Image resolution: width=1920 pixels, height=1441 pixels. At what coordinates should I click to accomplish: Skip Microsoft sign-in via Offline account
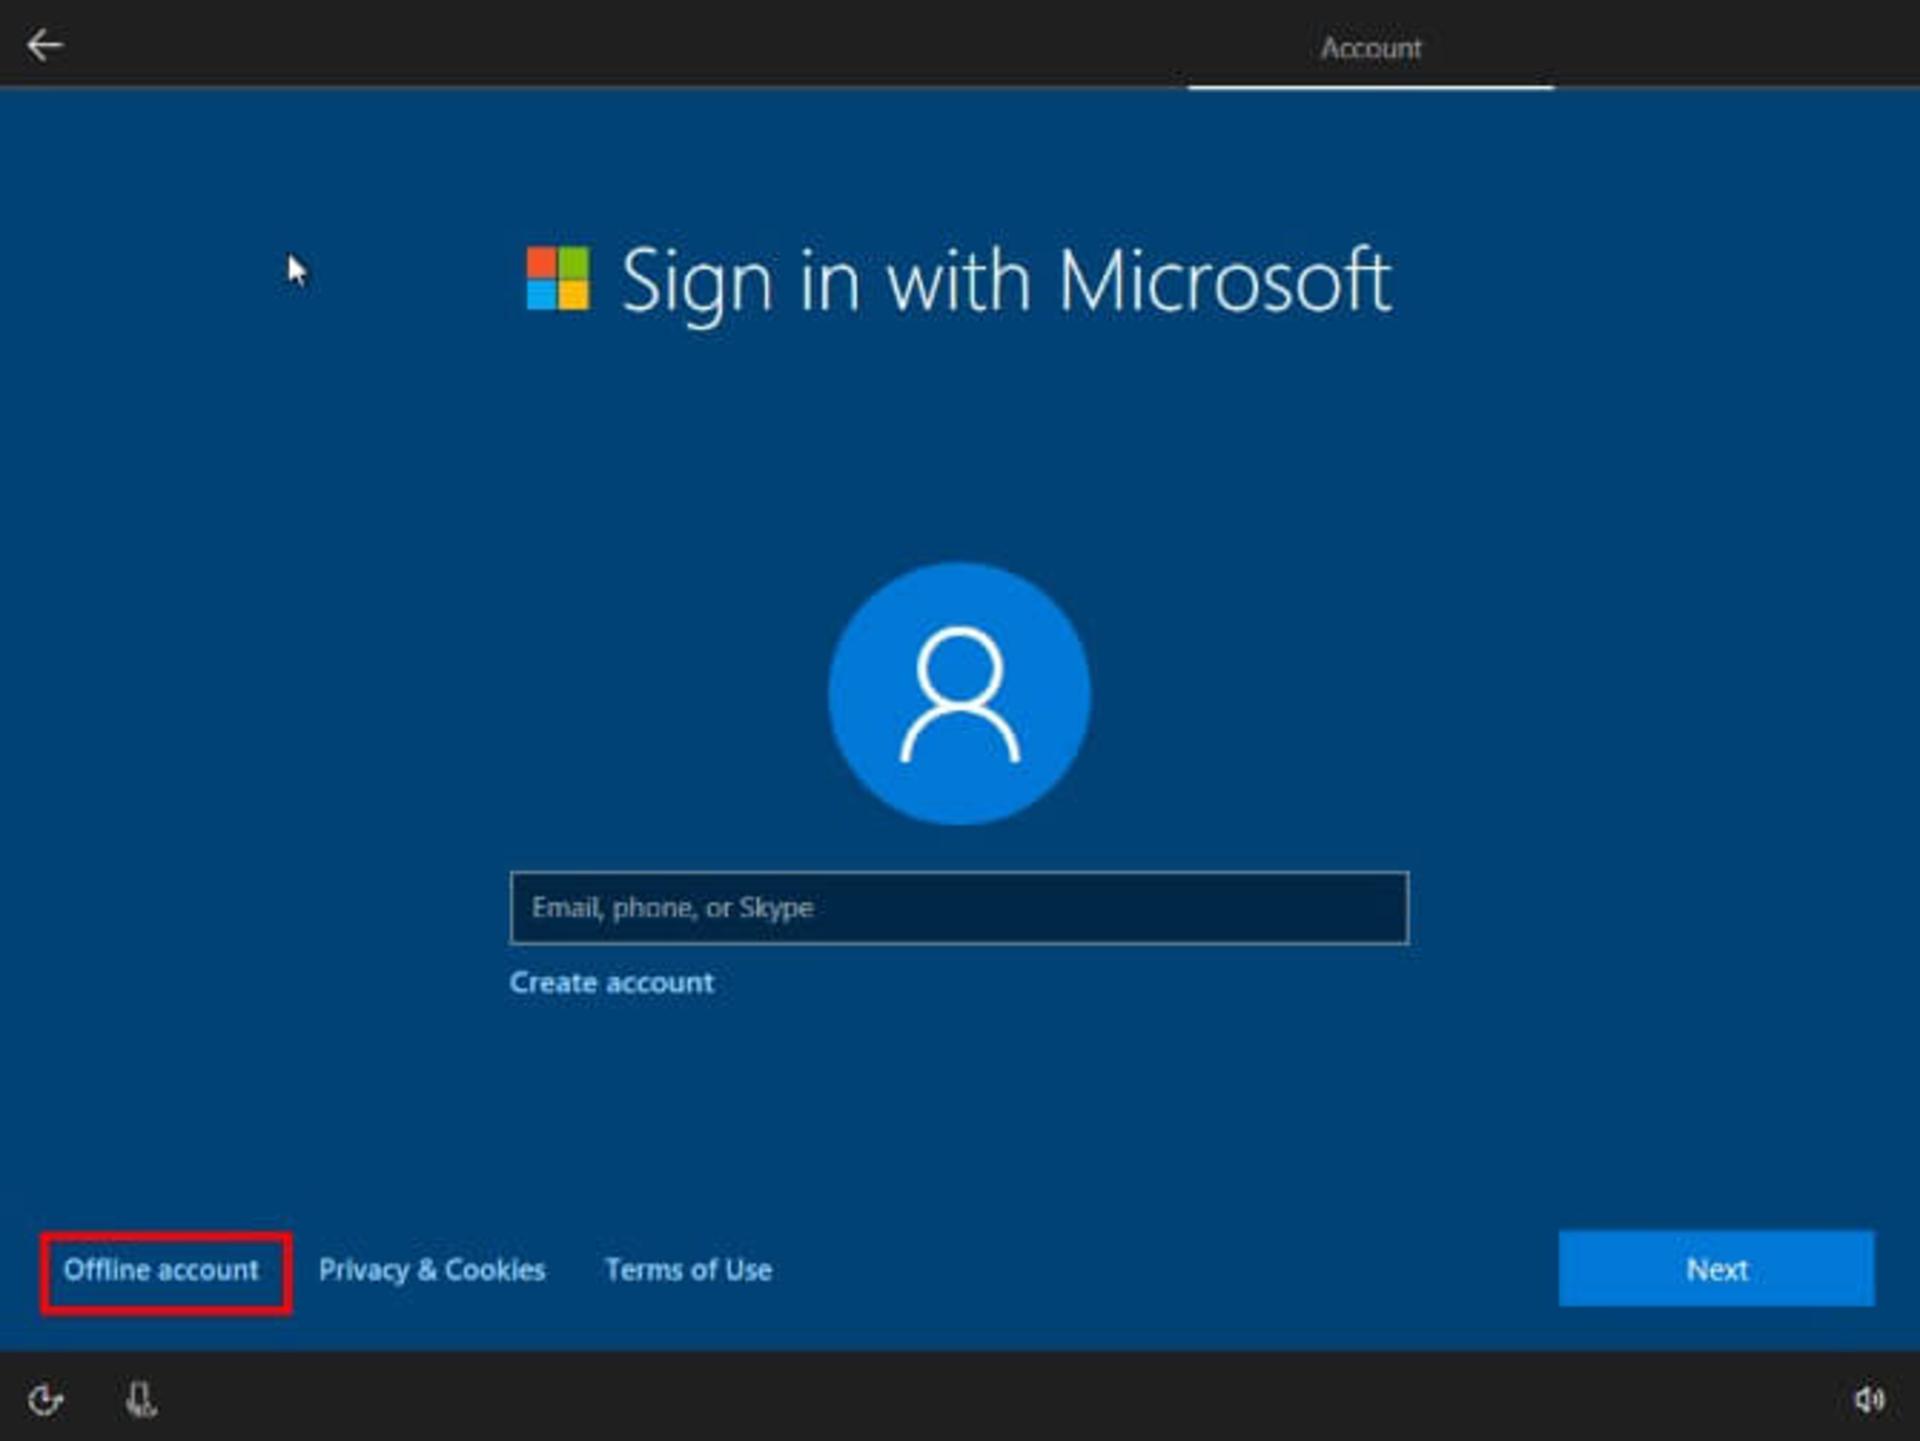click(161, 1270)
